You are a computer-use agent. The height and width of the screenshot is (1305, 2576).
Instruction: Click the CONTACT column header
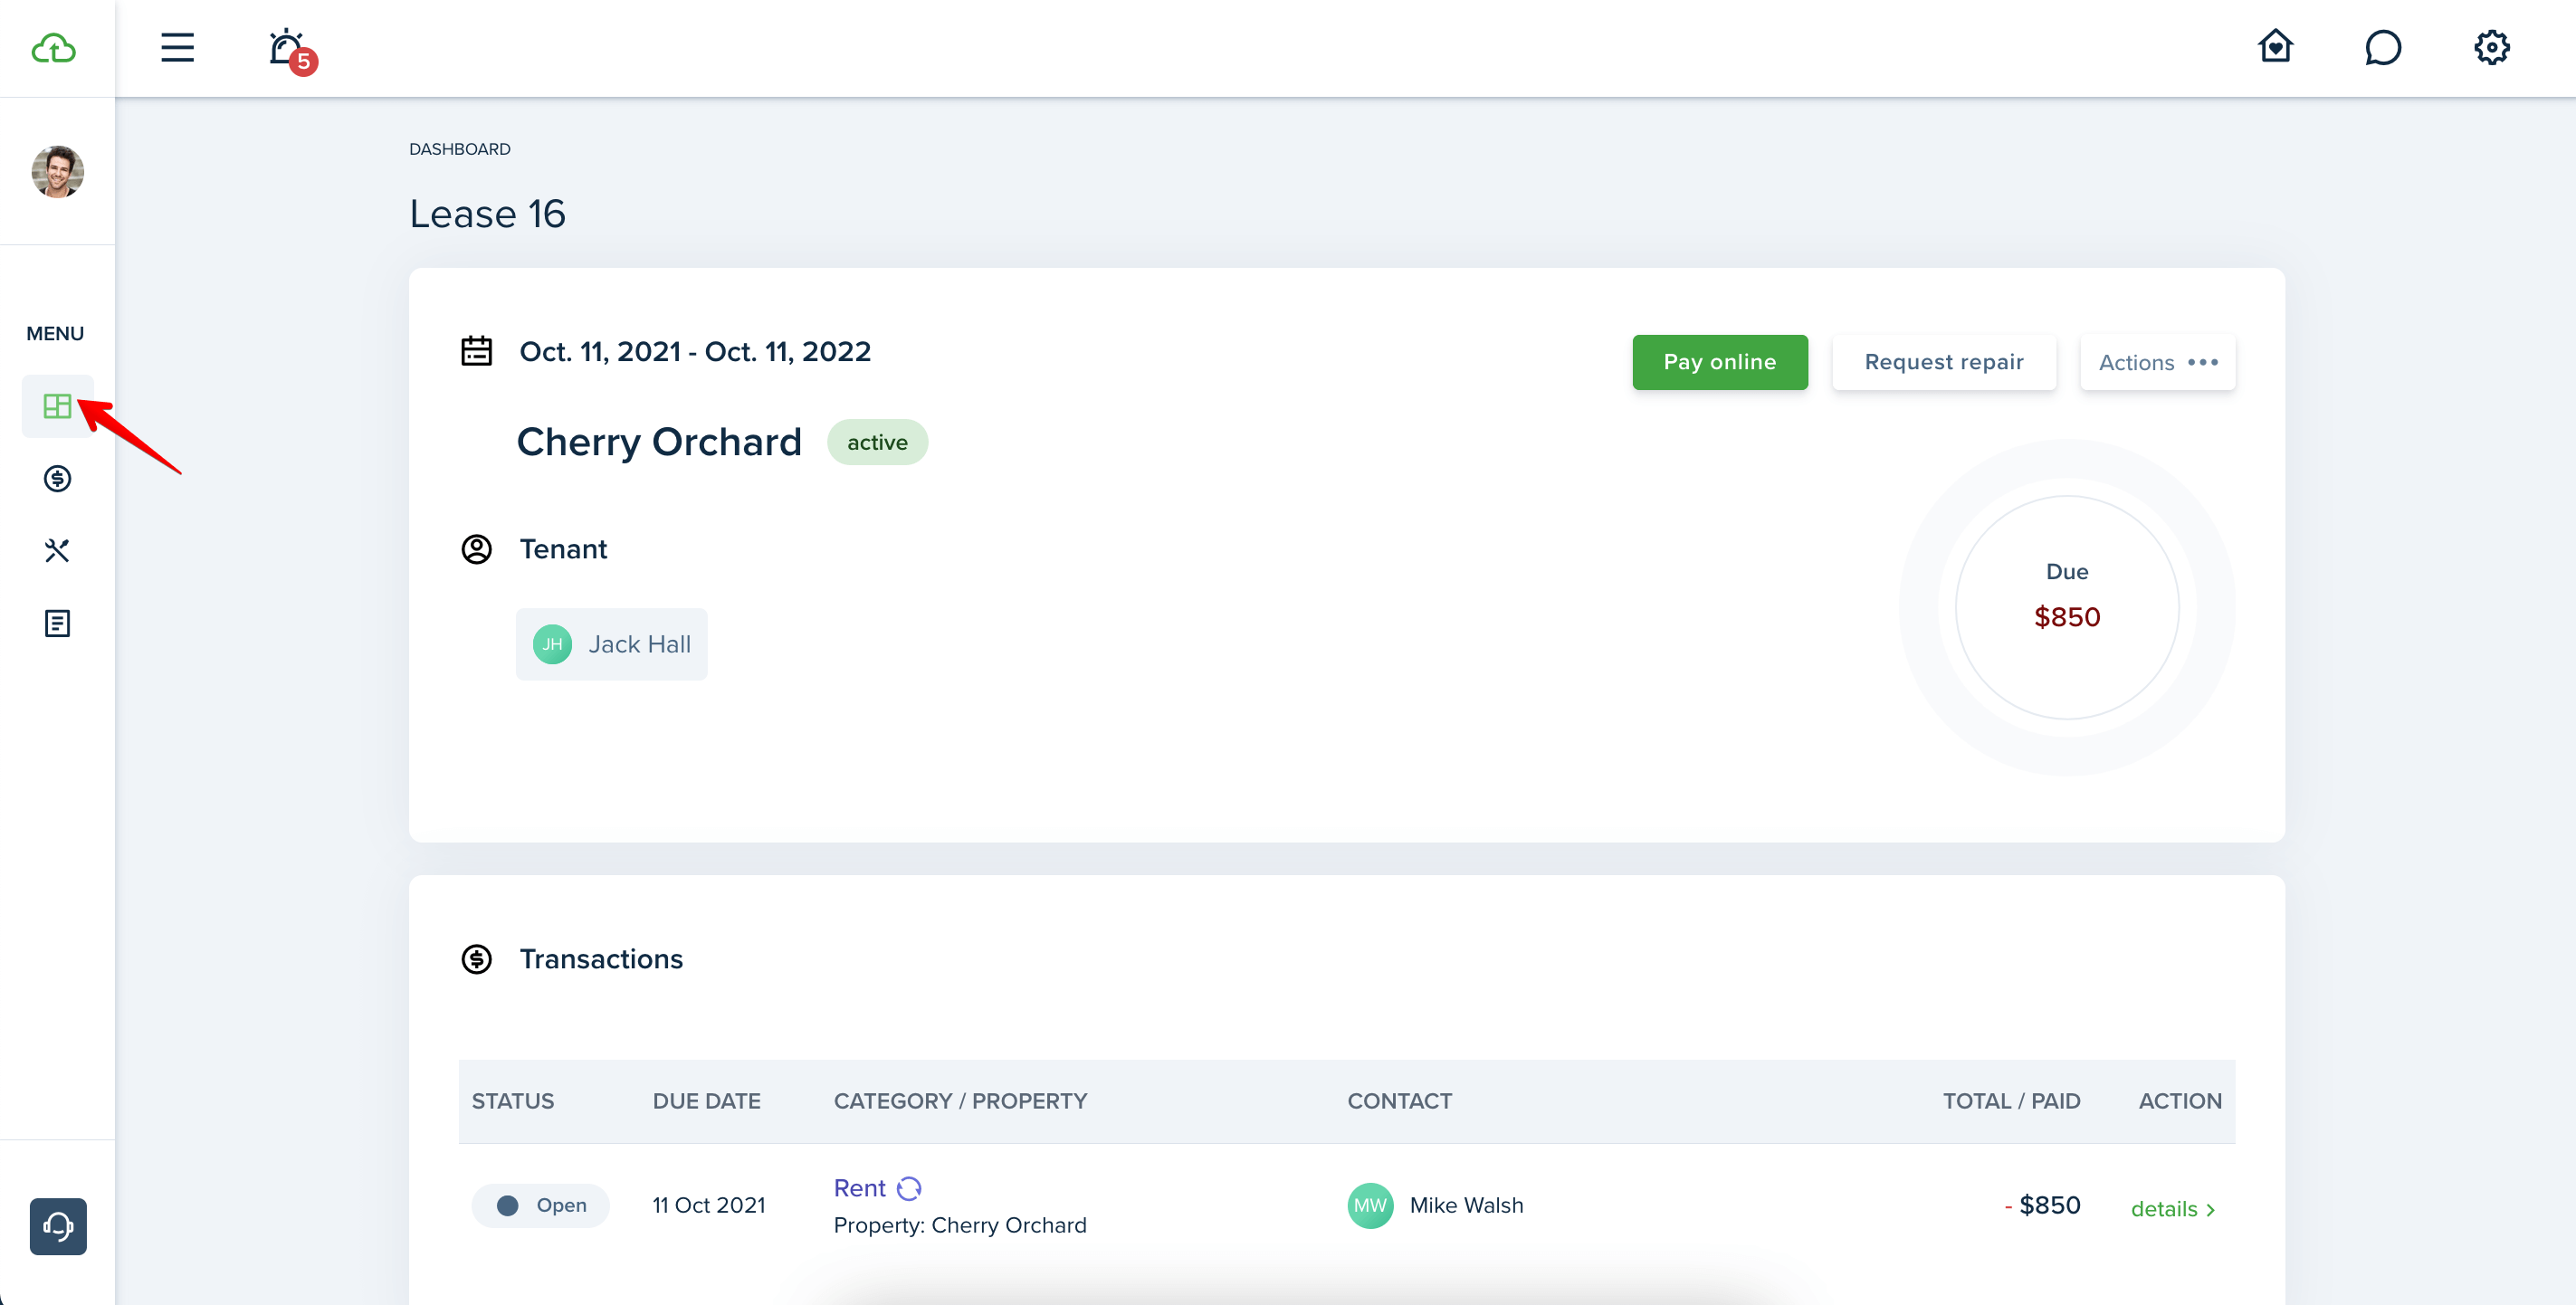click(1400, 1101)
